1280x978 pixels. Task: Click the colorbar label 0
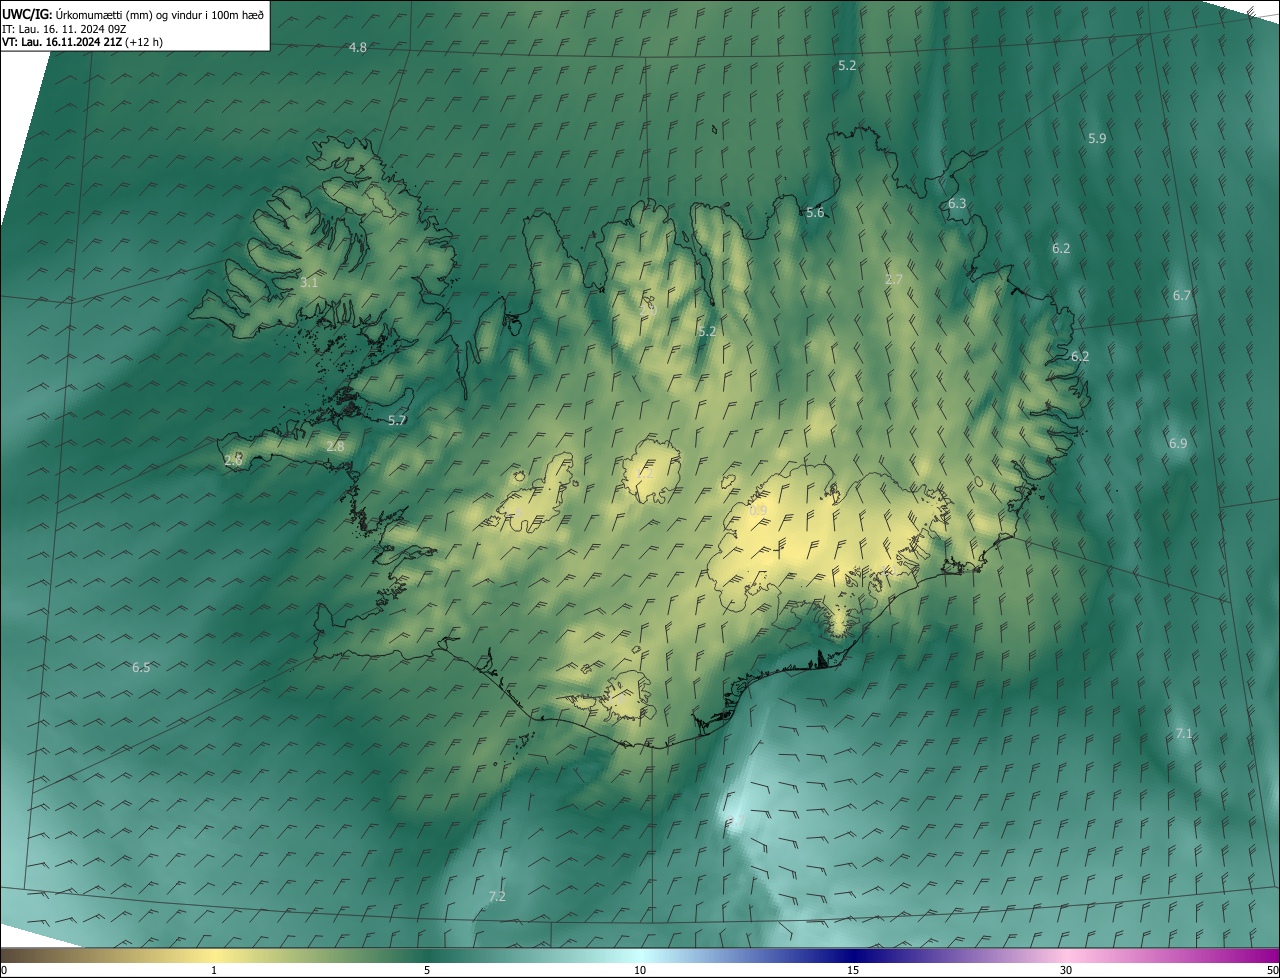point(4,971)
